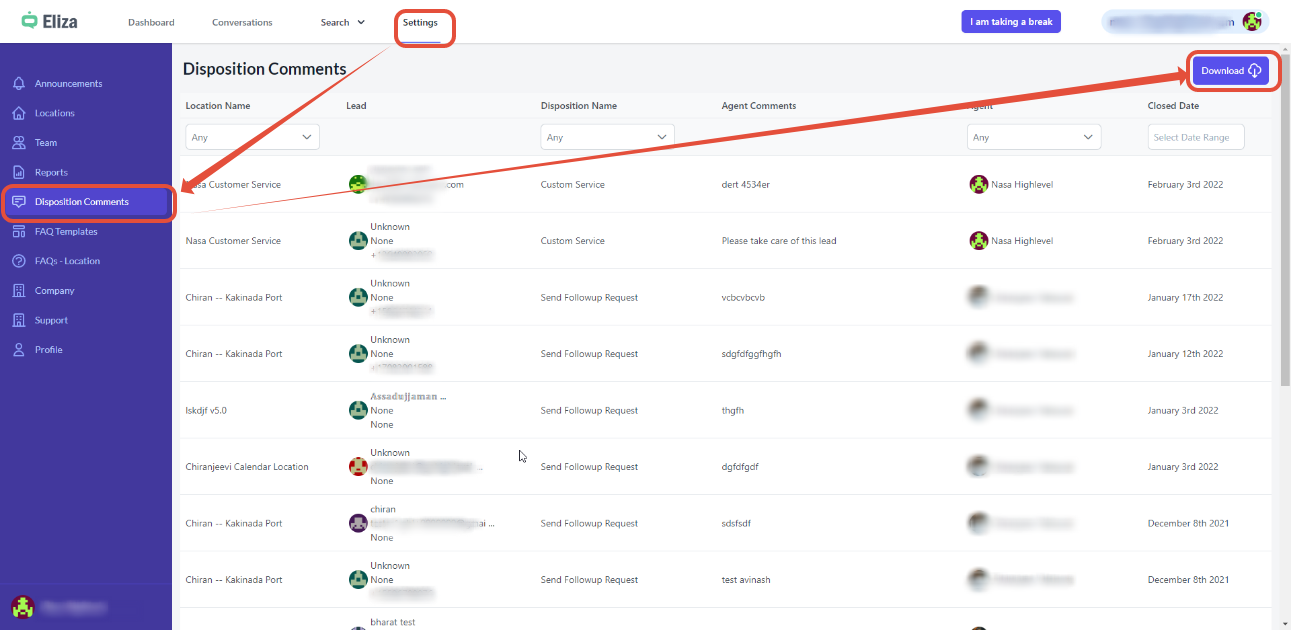Screen dimensions: 1291x630
Task: Click the Announcements bell icon in sidebar
Action: (19, 84)
